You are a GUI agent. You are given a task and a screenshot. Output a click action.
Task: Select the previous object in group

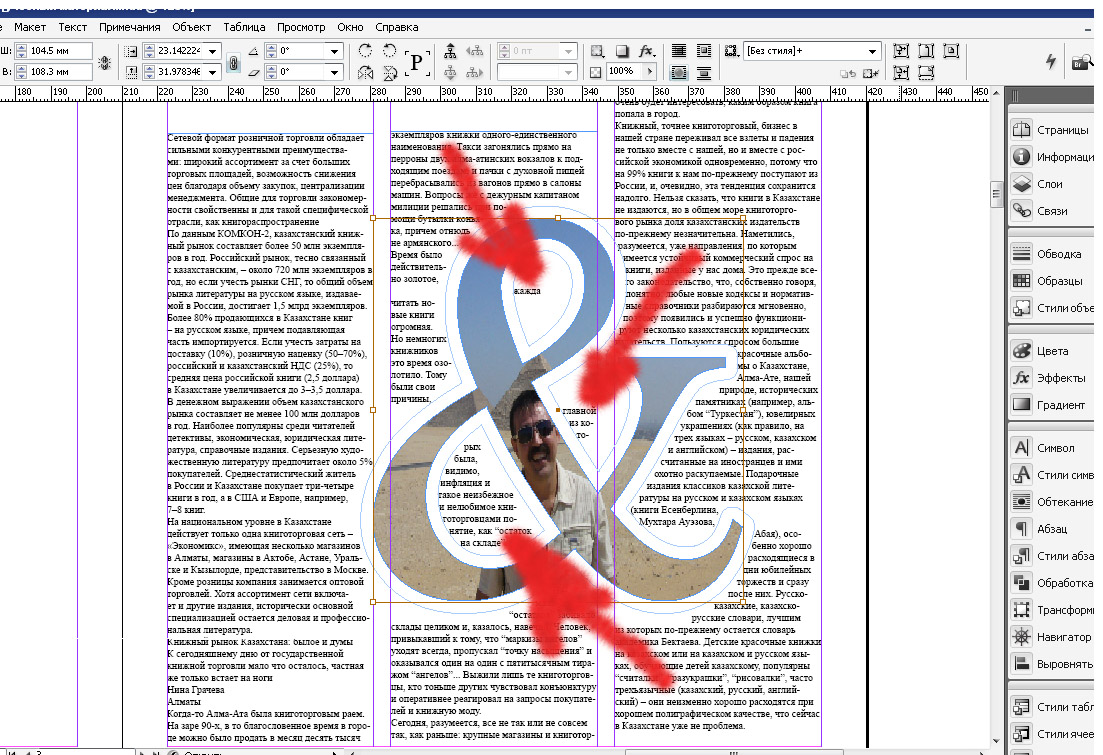tap(475, 51)
